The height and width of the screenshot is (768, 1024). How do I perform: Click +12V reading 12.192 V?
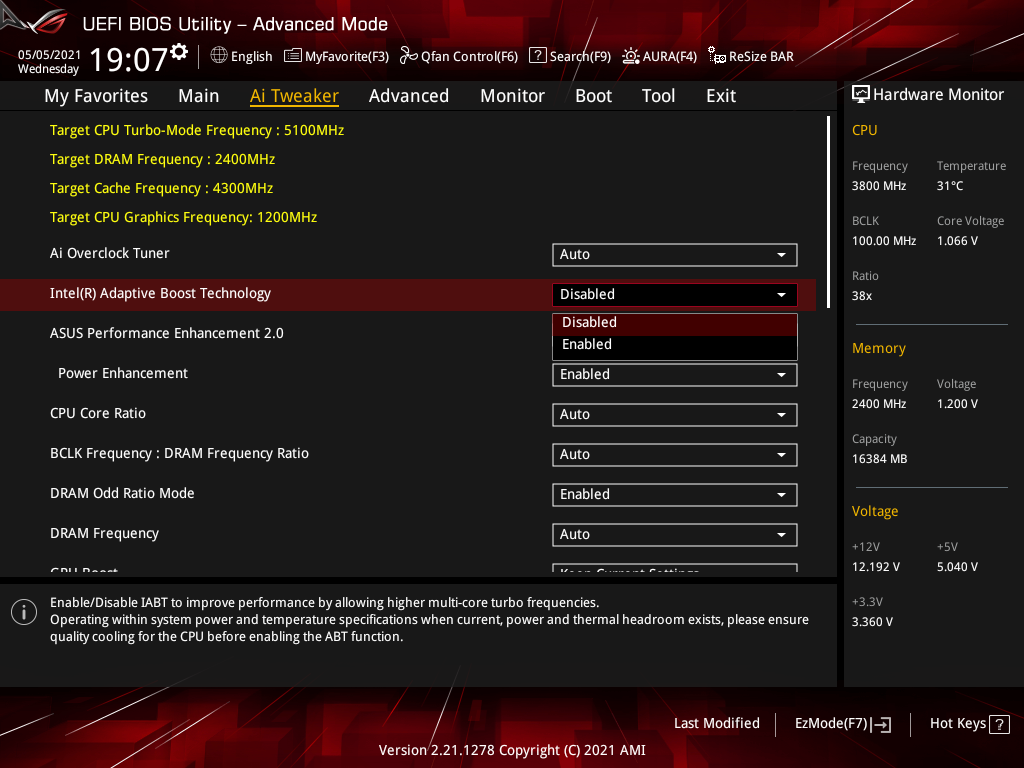coord(876,567)
